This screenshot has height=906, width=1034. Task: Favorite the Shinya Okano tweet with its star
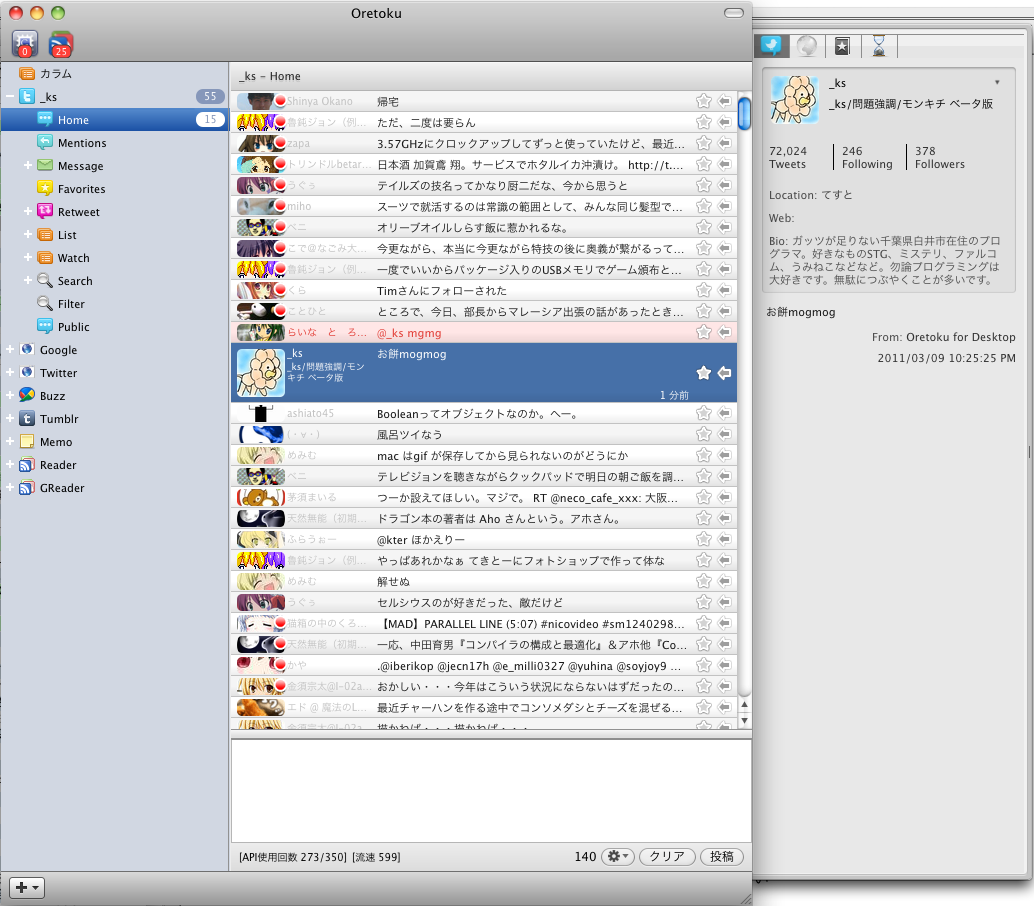[703, 101]
